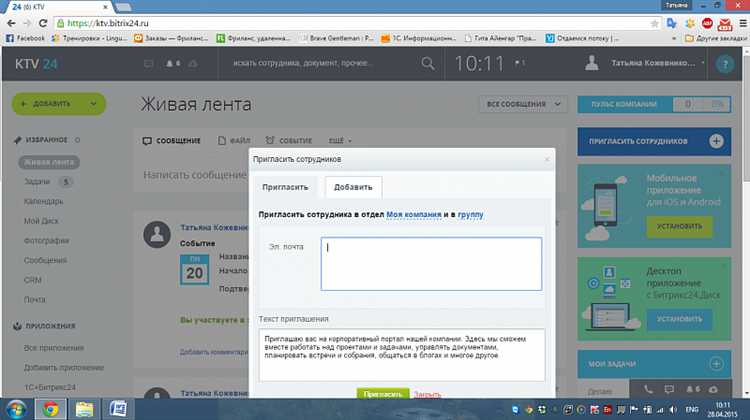Close the Пригласить сотрудников dialog
The height and width of the screenshot is (420, 750).
point(547,159)
